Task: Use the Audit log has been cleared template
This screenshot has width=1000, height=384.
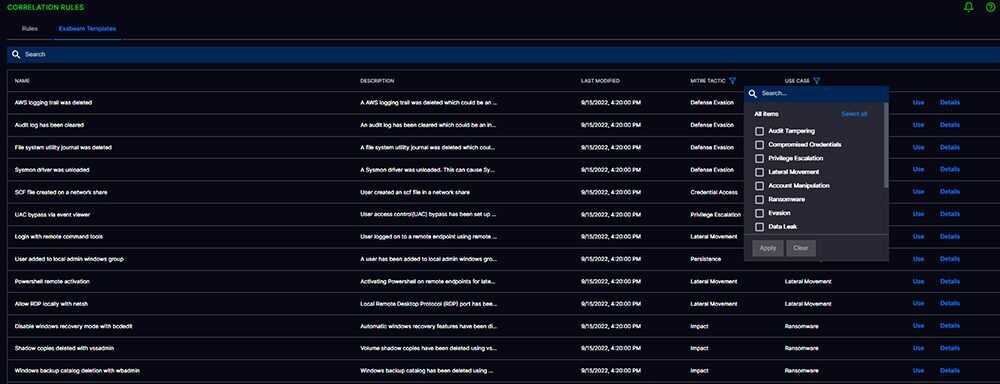Action: coord(918,125)
